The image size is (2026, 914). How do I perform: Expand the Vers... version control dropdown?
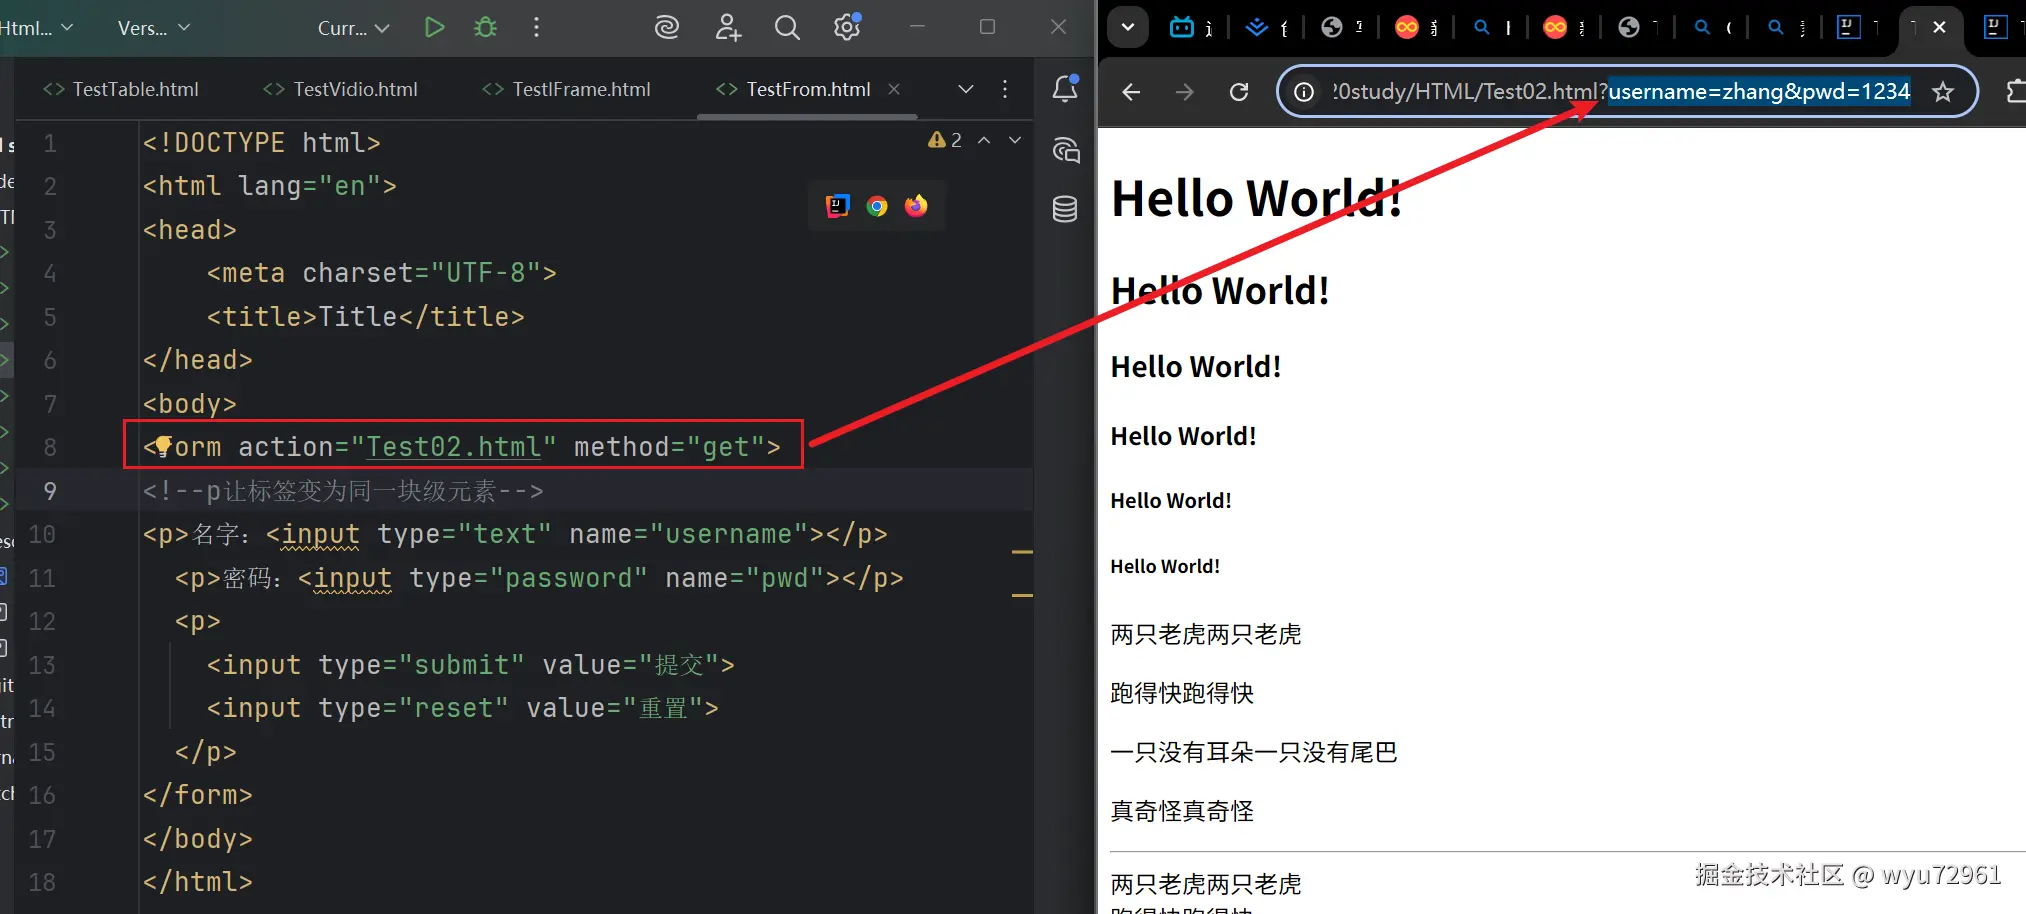tap(154, 28)
